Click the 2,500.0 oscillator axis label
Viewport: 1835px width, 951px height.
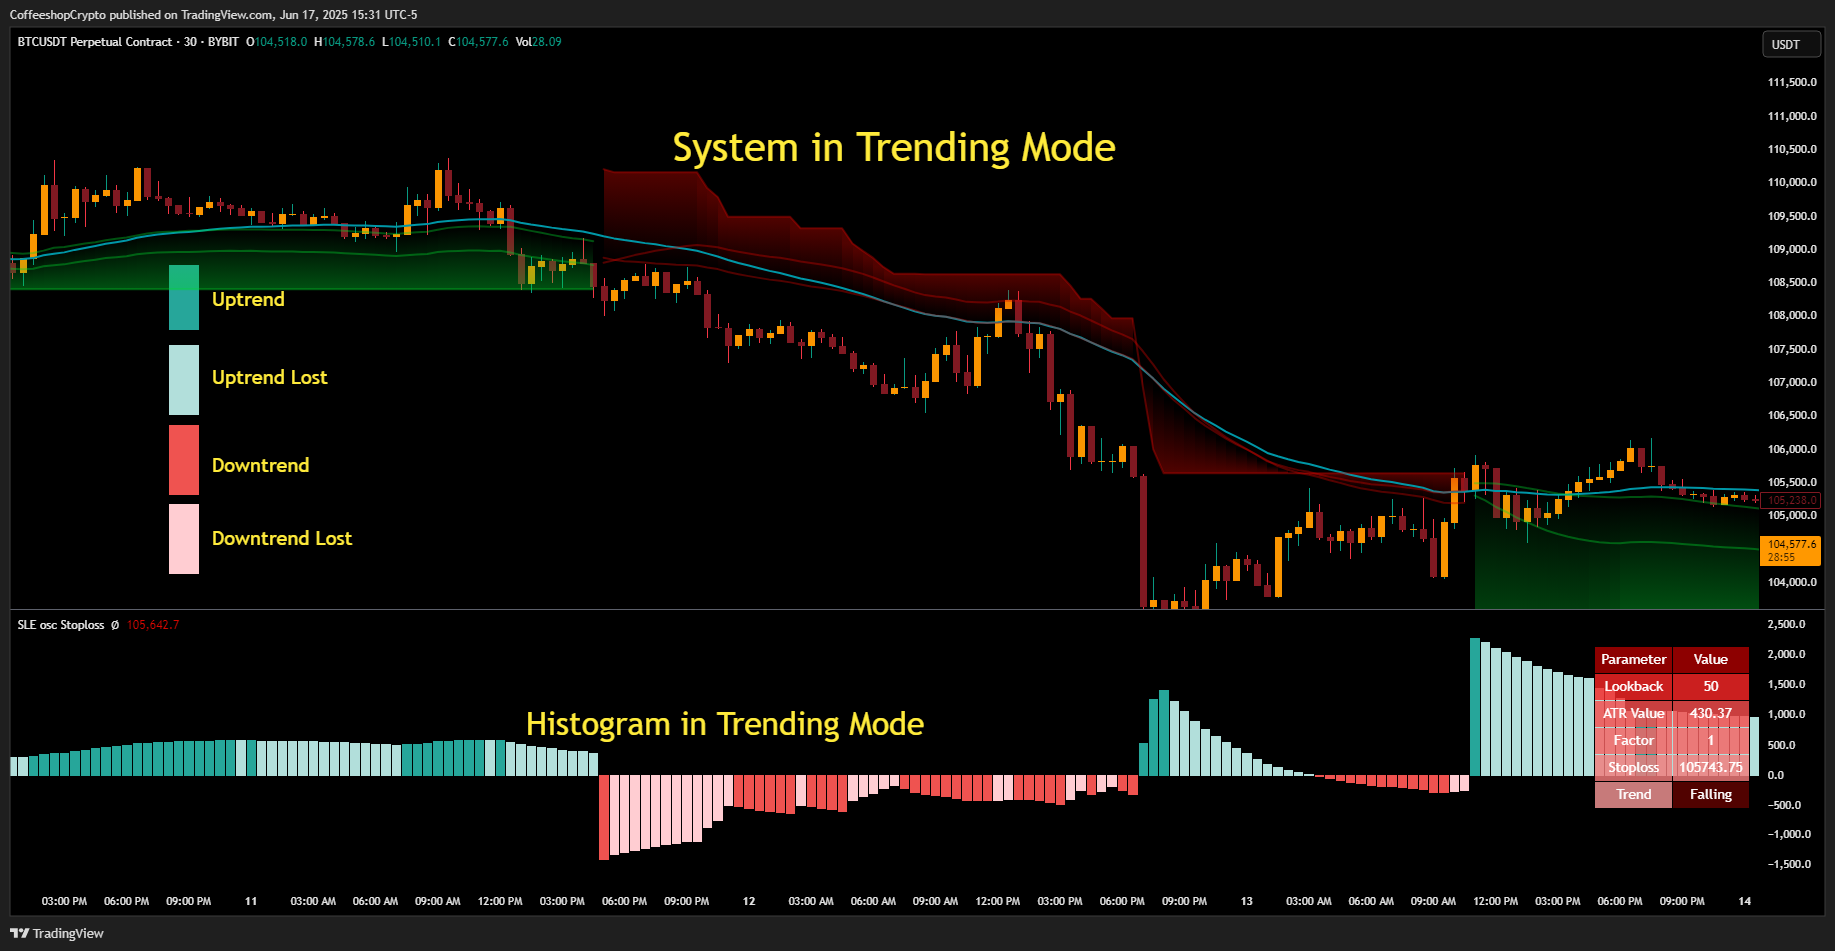point(1787,625)
